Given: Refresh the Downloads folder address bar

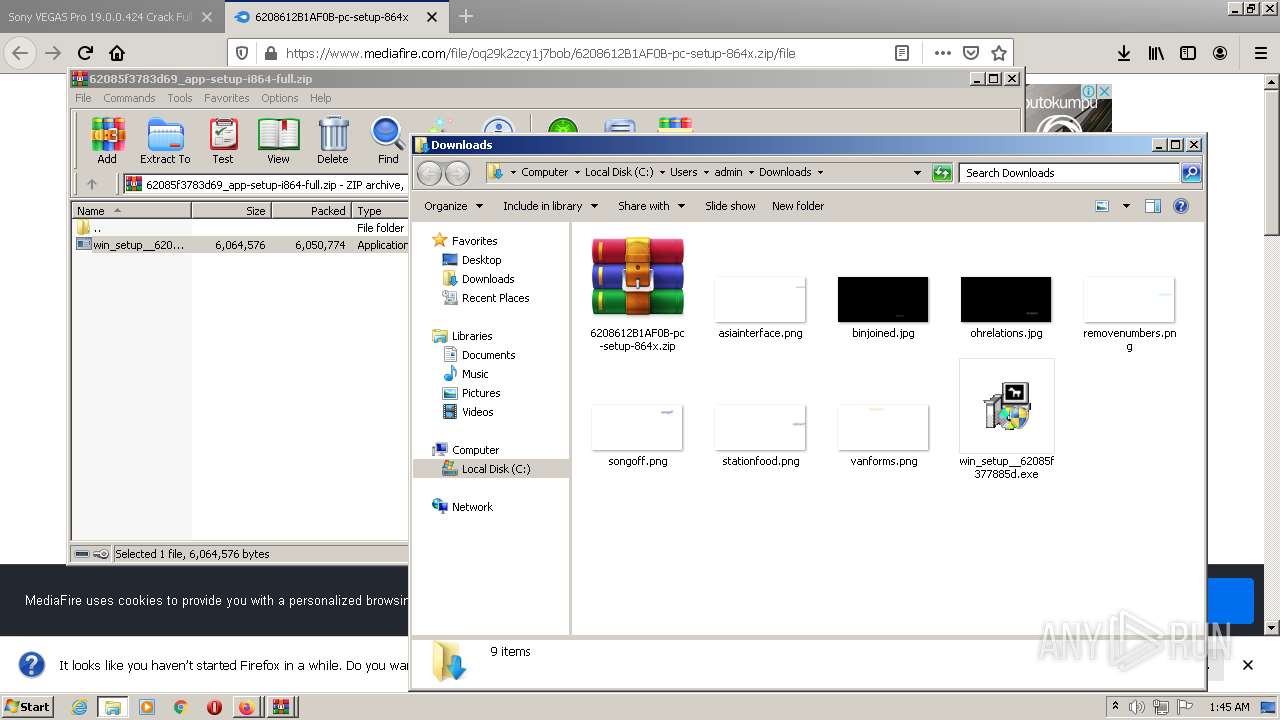Looking at the screenshot, I should tap(942, 173).
